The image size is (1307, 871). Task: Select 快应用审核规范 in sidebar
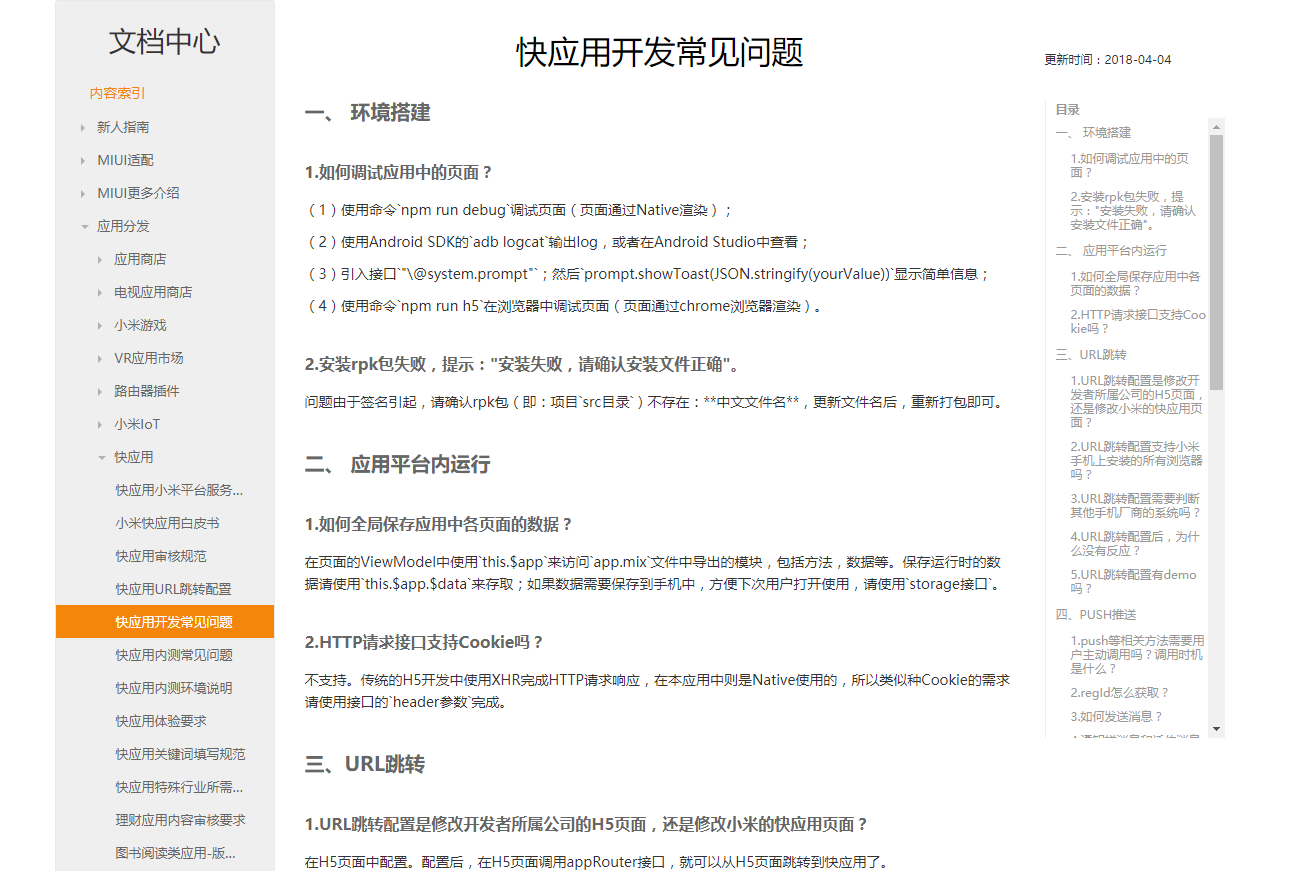click(x=161, y=556)
